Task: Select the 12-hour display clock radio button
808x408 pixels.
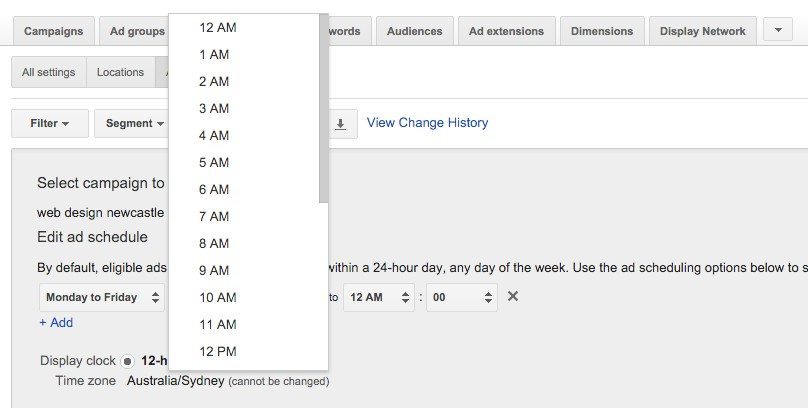Action: coord(128,361)
